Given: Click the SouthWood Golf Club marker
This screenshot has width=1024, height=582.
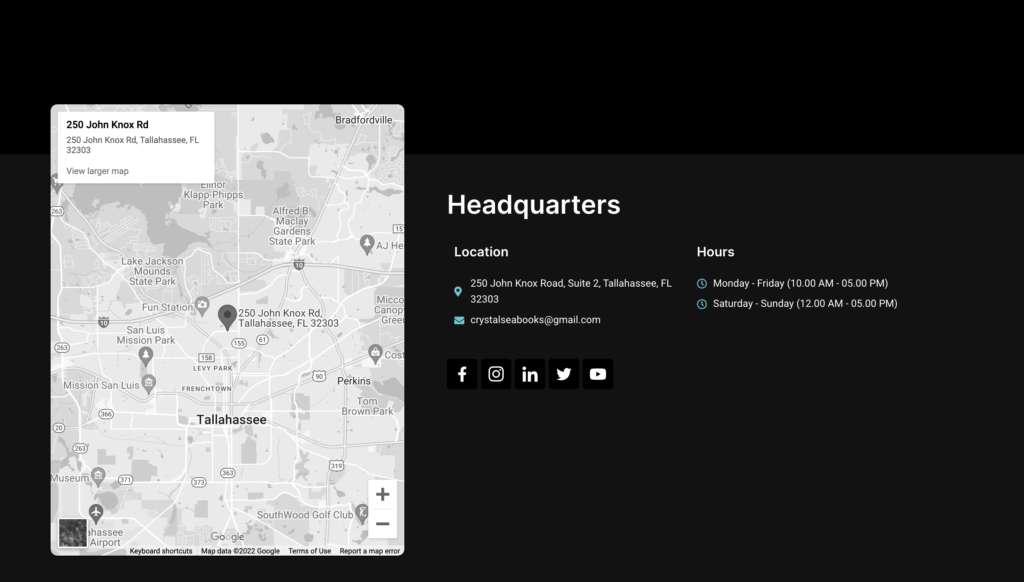Looking at the screenshot, I should (x=362, y=513).
